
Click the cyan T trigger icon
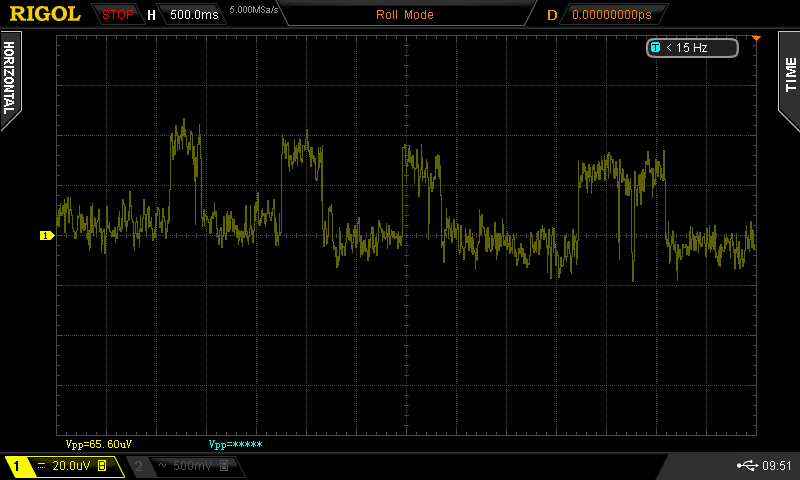pos(656,47)
